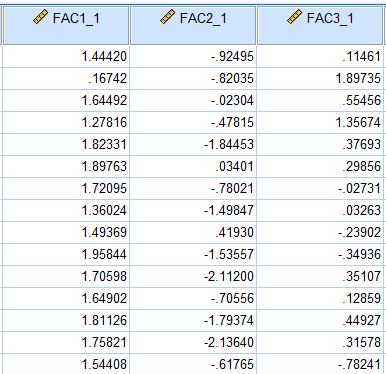Click the ruler icon next to FAC1_1
The image size is (386, 374).
point(40,17)
